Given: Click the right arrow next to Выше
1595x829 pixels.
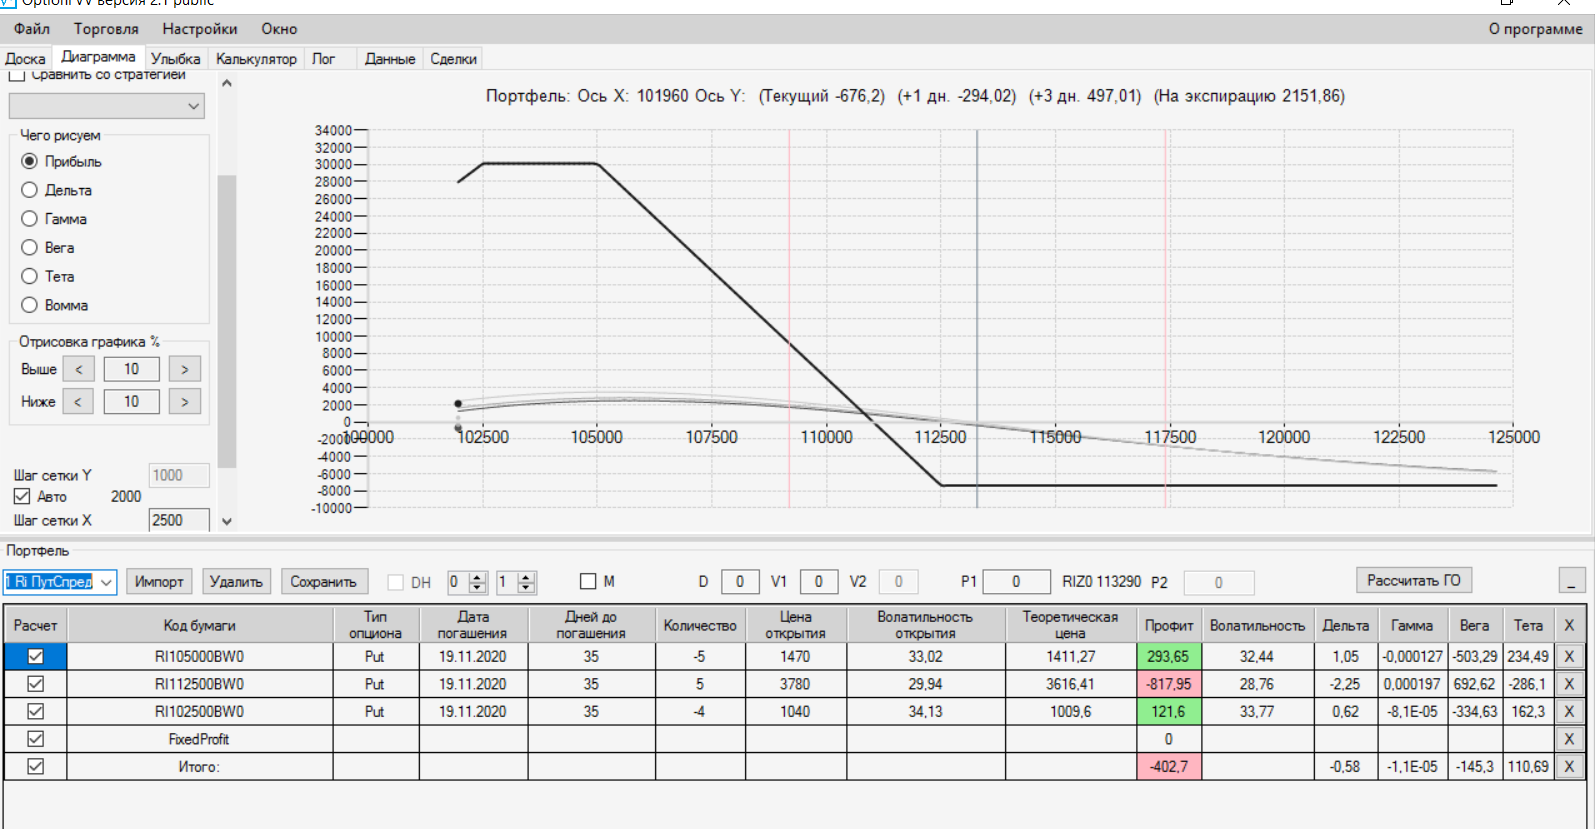Looking at the screenshot, I should point(185,369).
